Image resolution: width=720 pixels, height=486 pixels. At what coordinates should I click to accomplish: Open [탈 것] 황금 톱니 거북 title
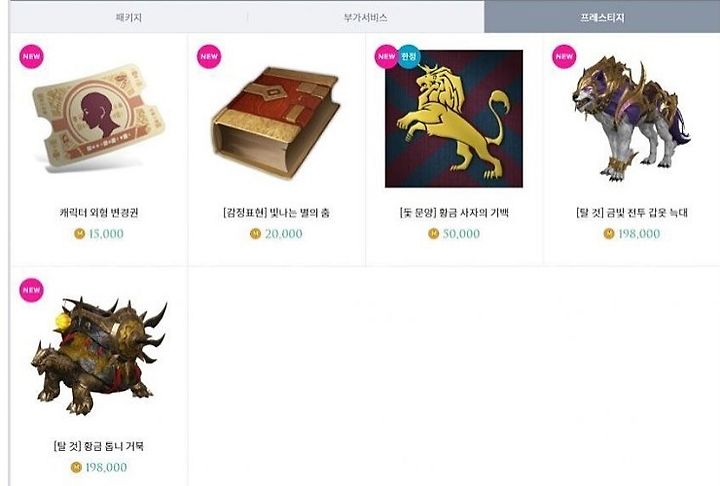[99, 446]
